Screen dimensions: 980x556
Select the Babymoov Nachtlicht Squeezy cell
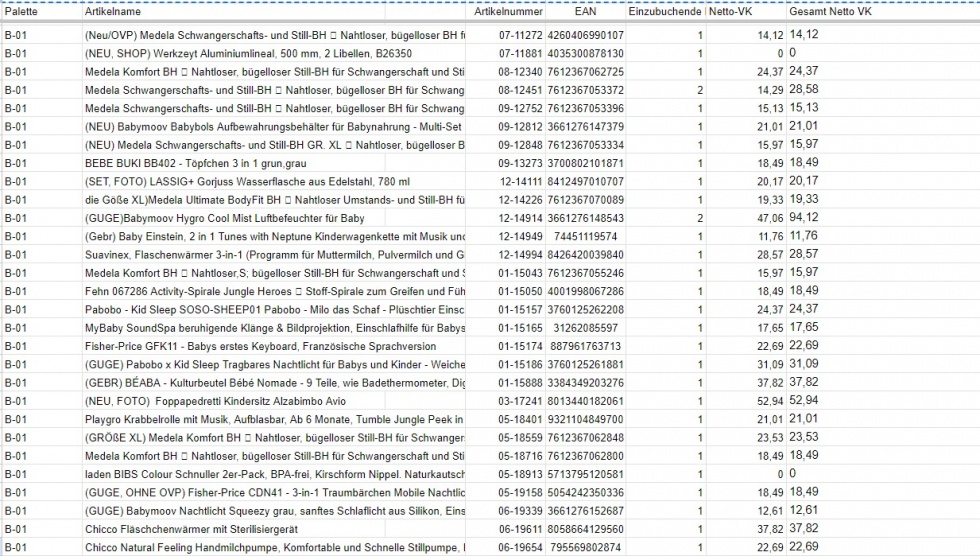[x=275, y=510]
